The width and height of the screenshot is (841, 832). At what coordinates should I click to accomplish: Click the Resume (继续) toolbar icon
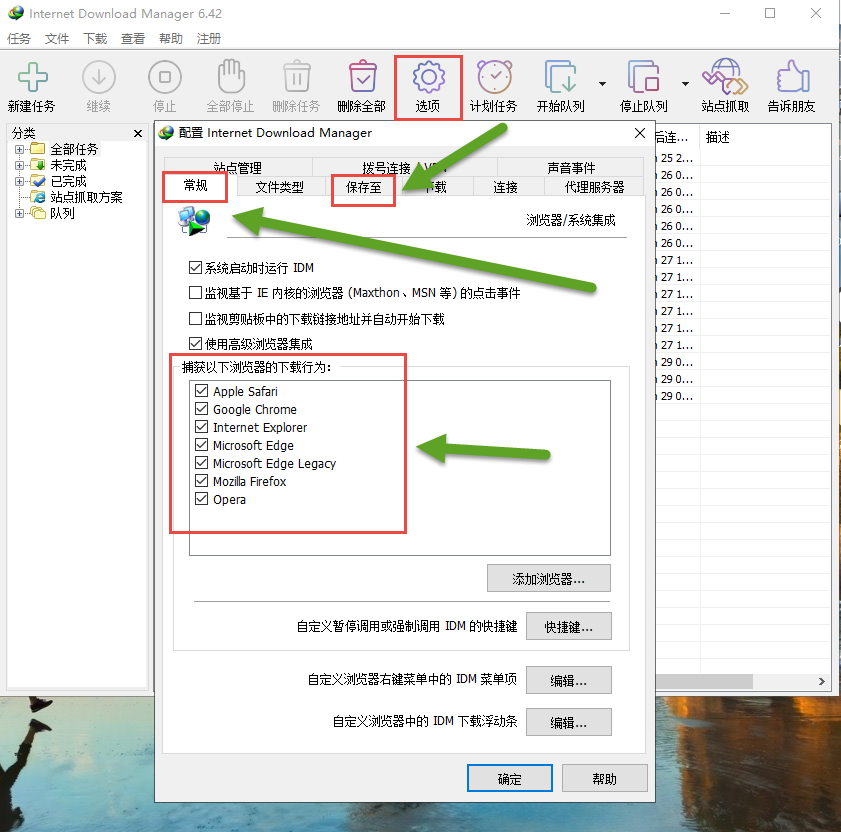[99, 78]
